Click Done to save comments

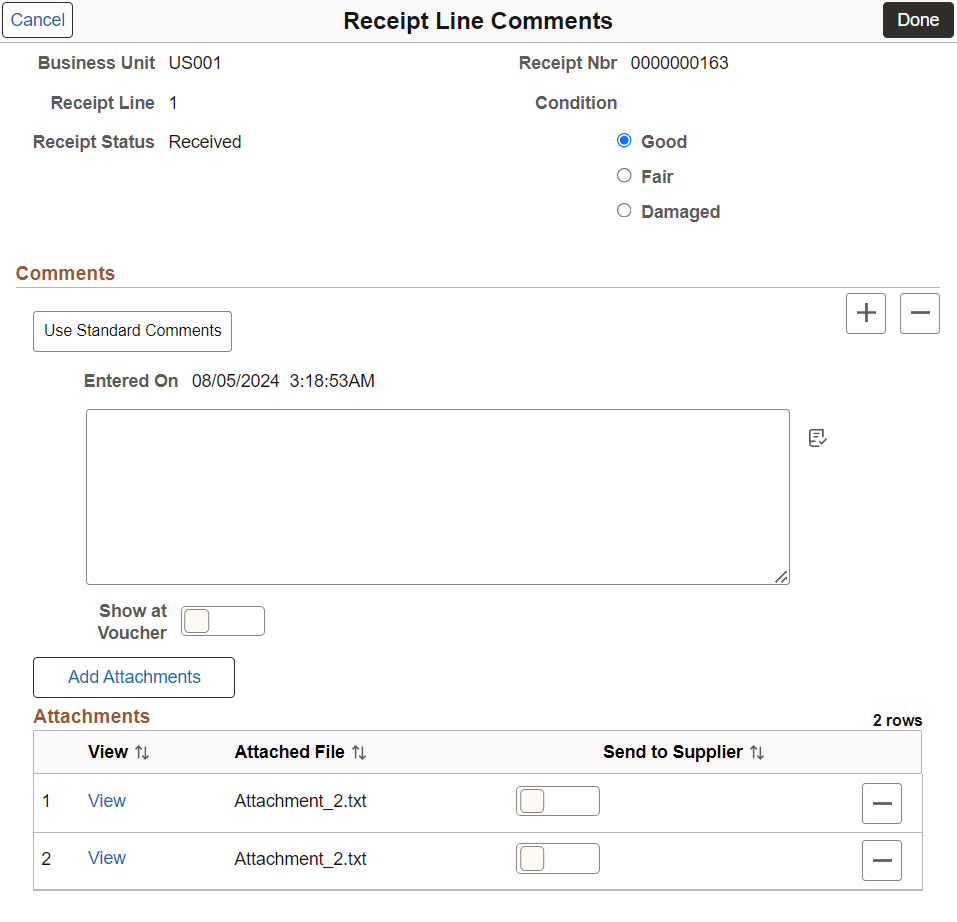click(x=917, y=20)
